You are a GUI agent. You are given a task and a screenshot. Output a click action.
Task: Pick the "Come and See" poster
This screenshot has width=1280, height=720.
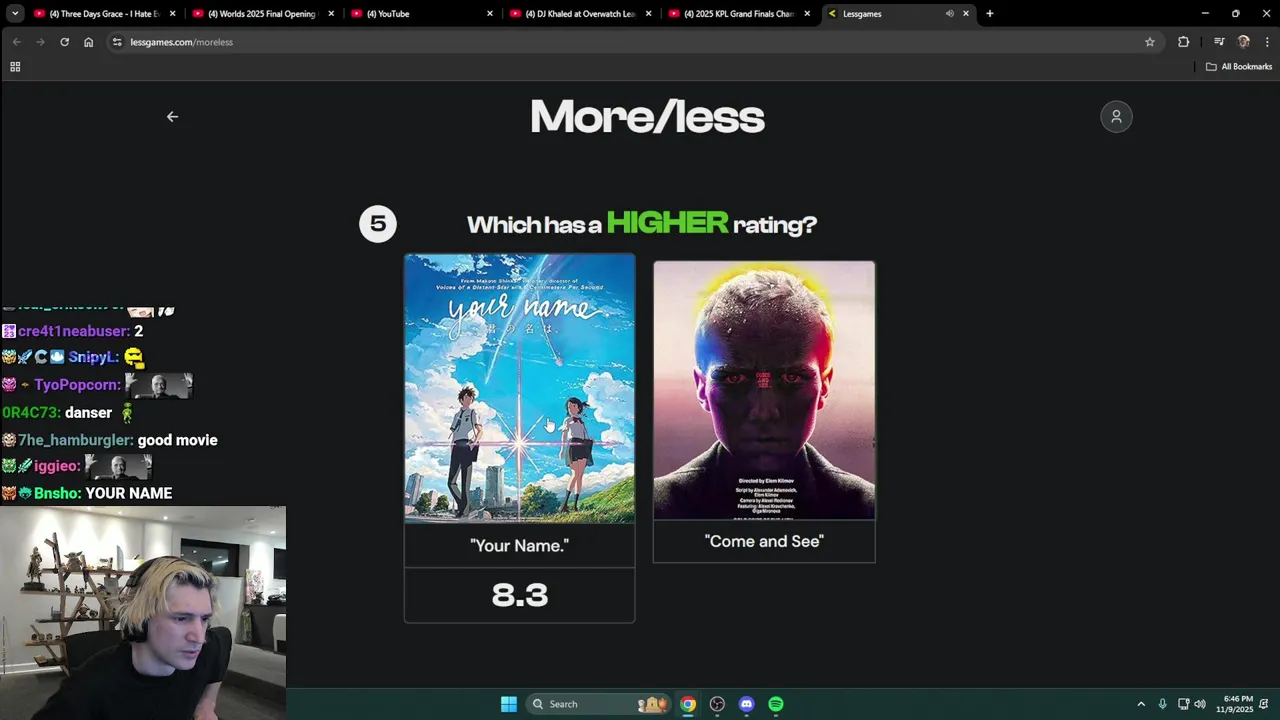click(x=764, y=390)
